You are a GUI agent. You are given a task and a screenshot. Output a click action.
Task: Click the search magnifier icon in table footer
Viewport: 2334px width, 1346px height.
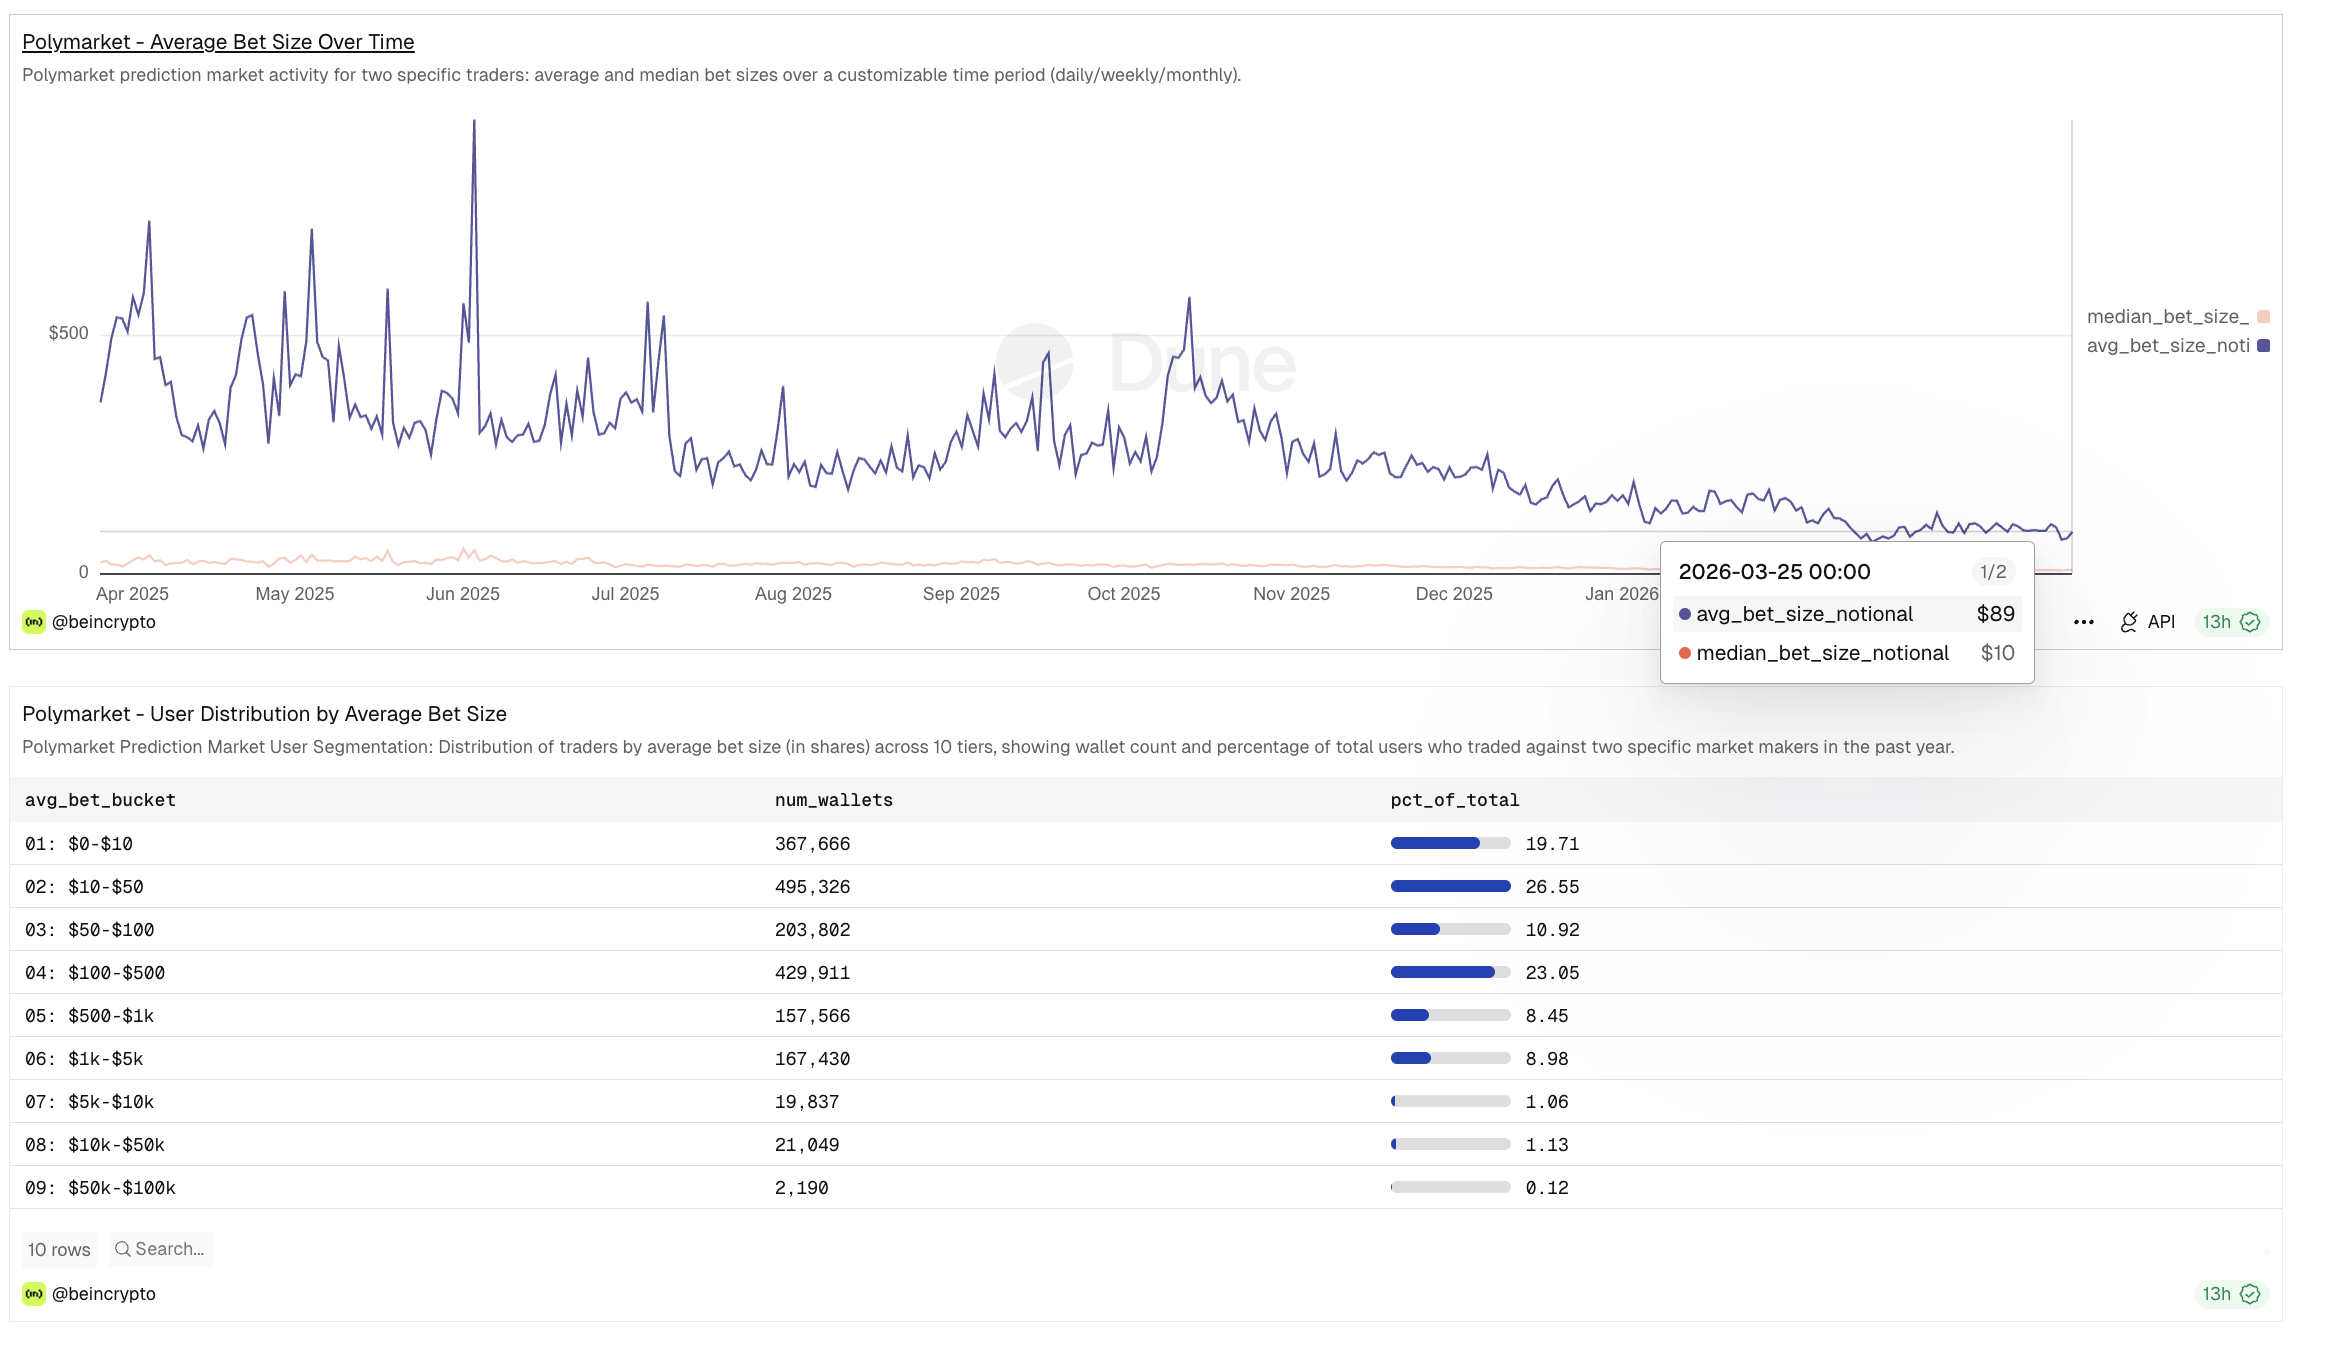pos(123,1249)
